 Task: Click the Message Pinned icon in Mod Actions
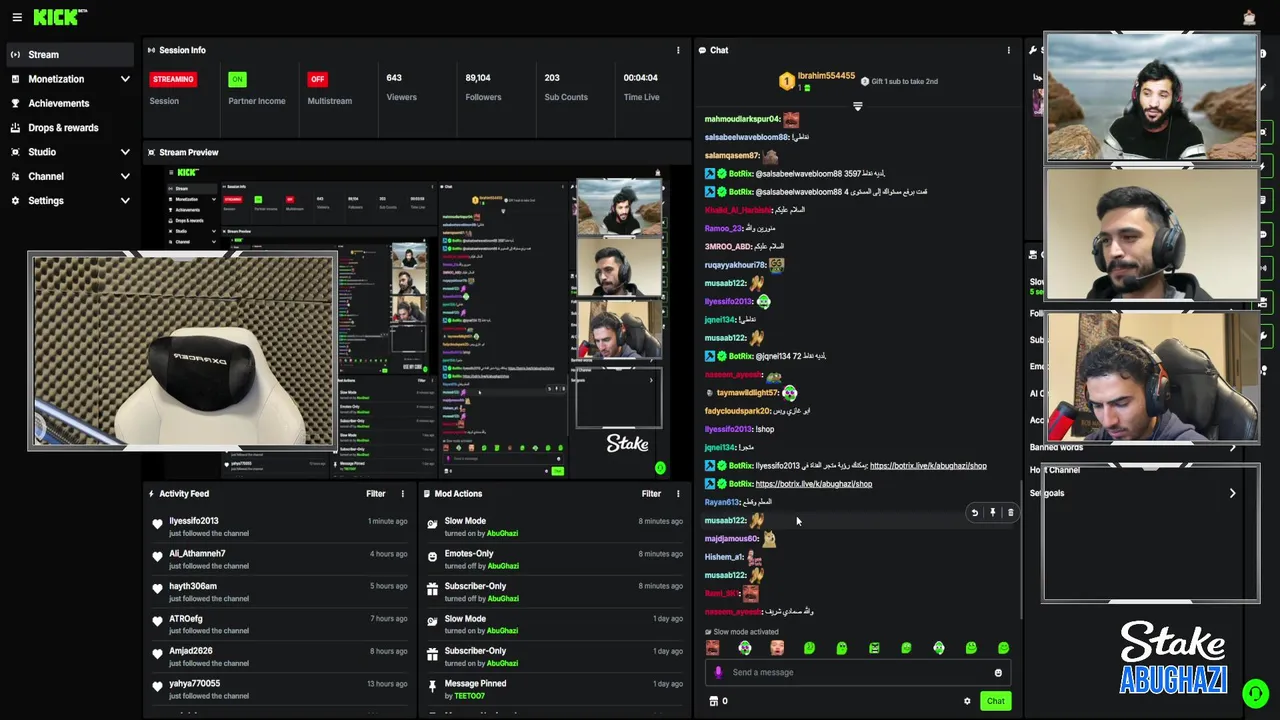pos(432,687)
